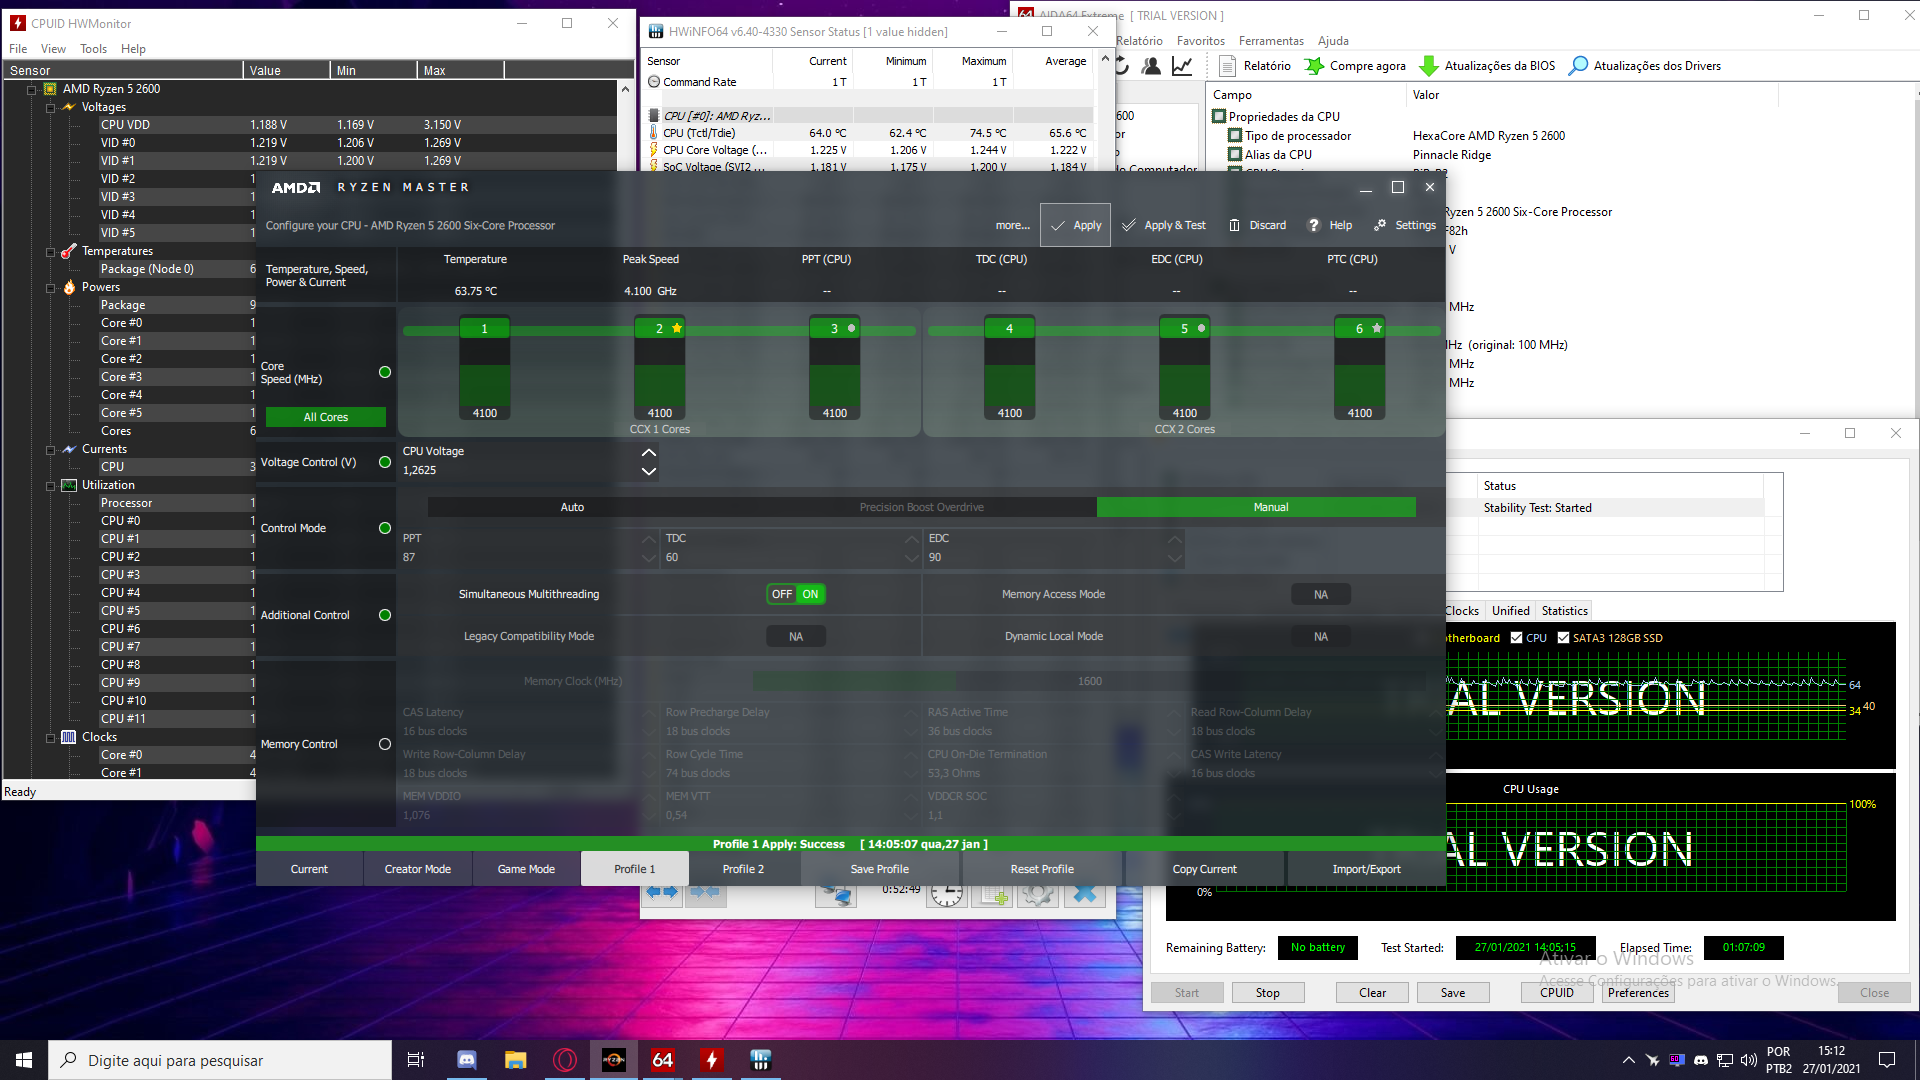Viewport: 1920px width, 1080px height.
Task: Open Ryzen Master Help question mark
Action: (1314, 226)
